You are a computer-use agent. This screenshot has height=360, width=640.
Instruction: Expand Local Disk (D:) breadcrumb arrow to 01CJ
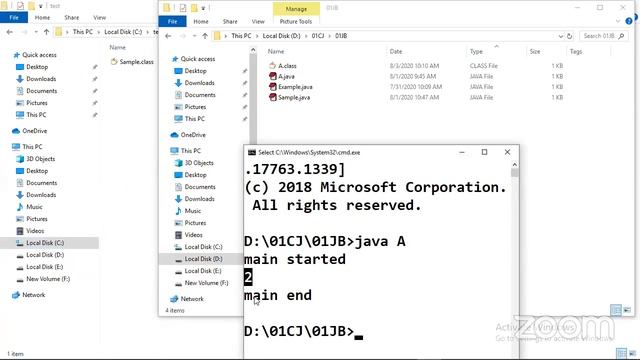[x=306, y=36]
